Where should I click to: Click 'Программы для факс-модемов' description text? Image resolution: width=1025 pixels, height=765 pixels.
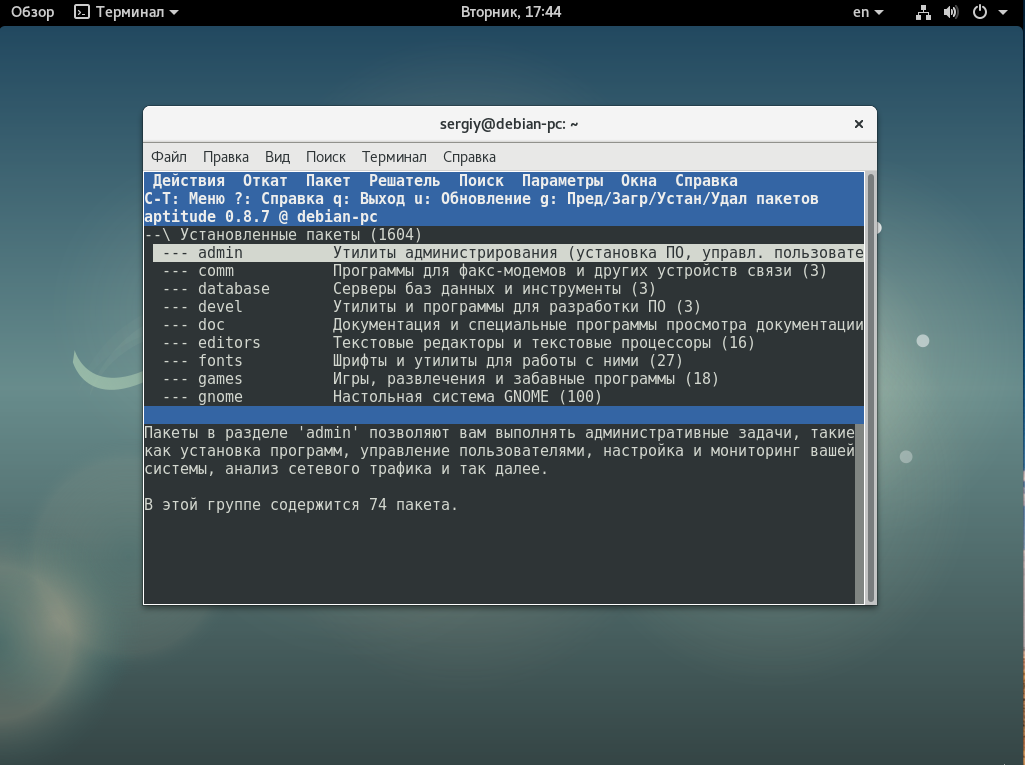click(x=449, y=271)
